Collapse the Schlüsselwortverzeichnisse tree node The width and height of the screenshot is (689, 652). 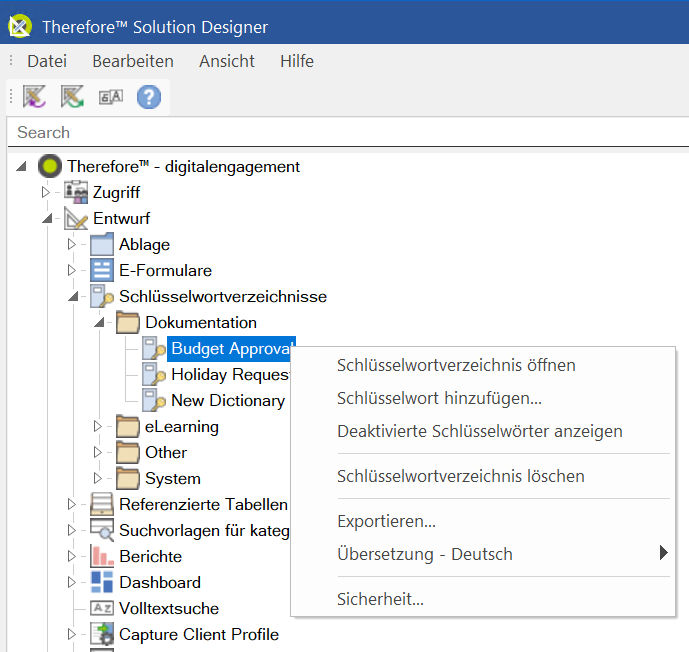pos(72,297)
